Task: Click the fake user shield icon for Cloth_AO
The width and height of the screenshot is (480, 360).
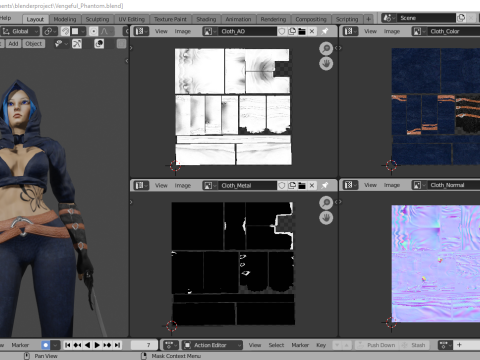Action: tap(282, 31)
